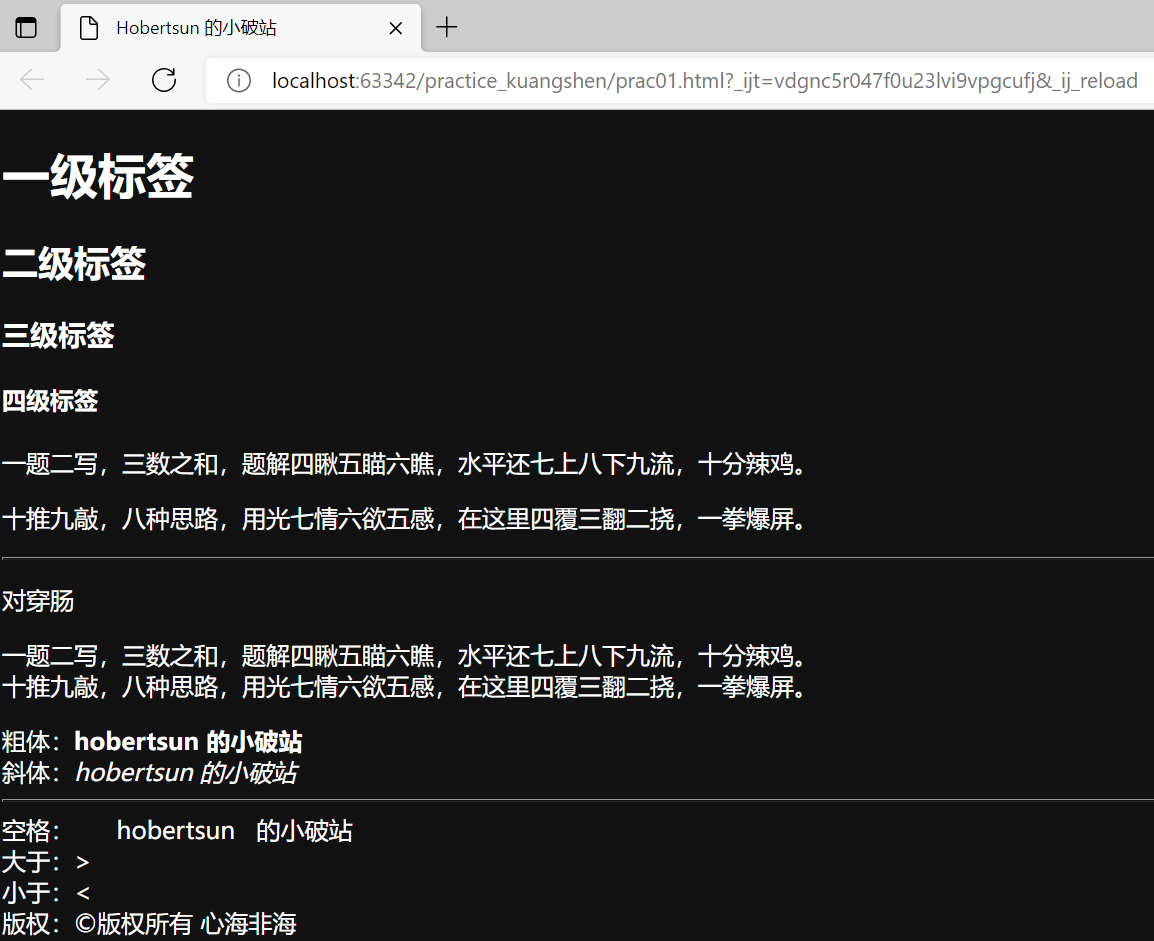
Task: Click the page document icon on the tab
Action: tap(88, 28)
